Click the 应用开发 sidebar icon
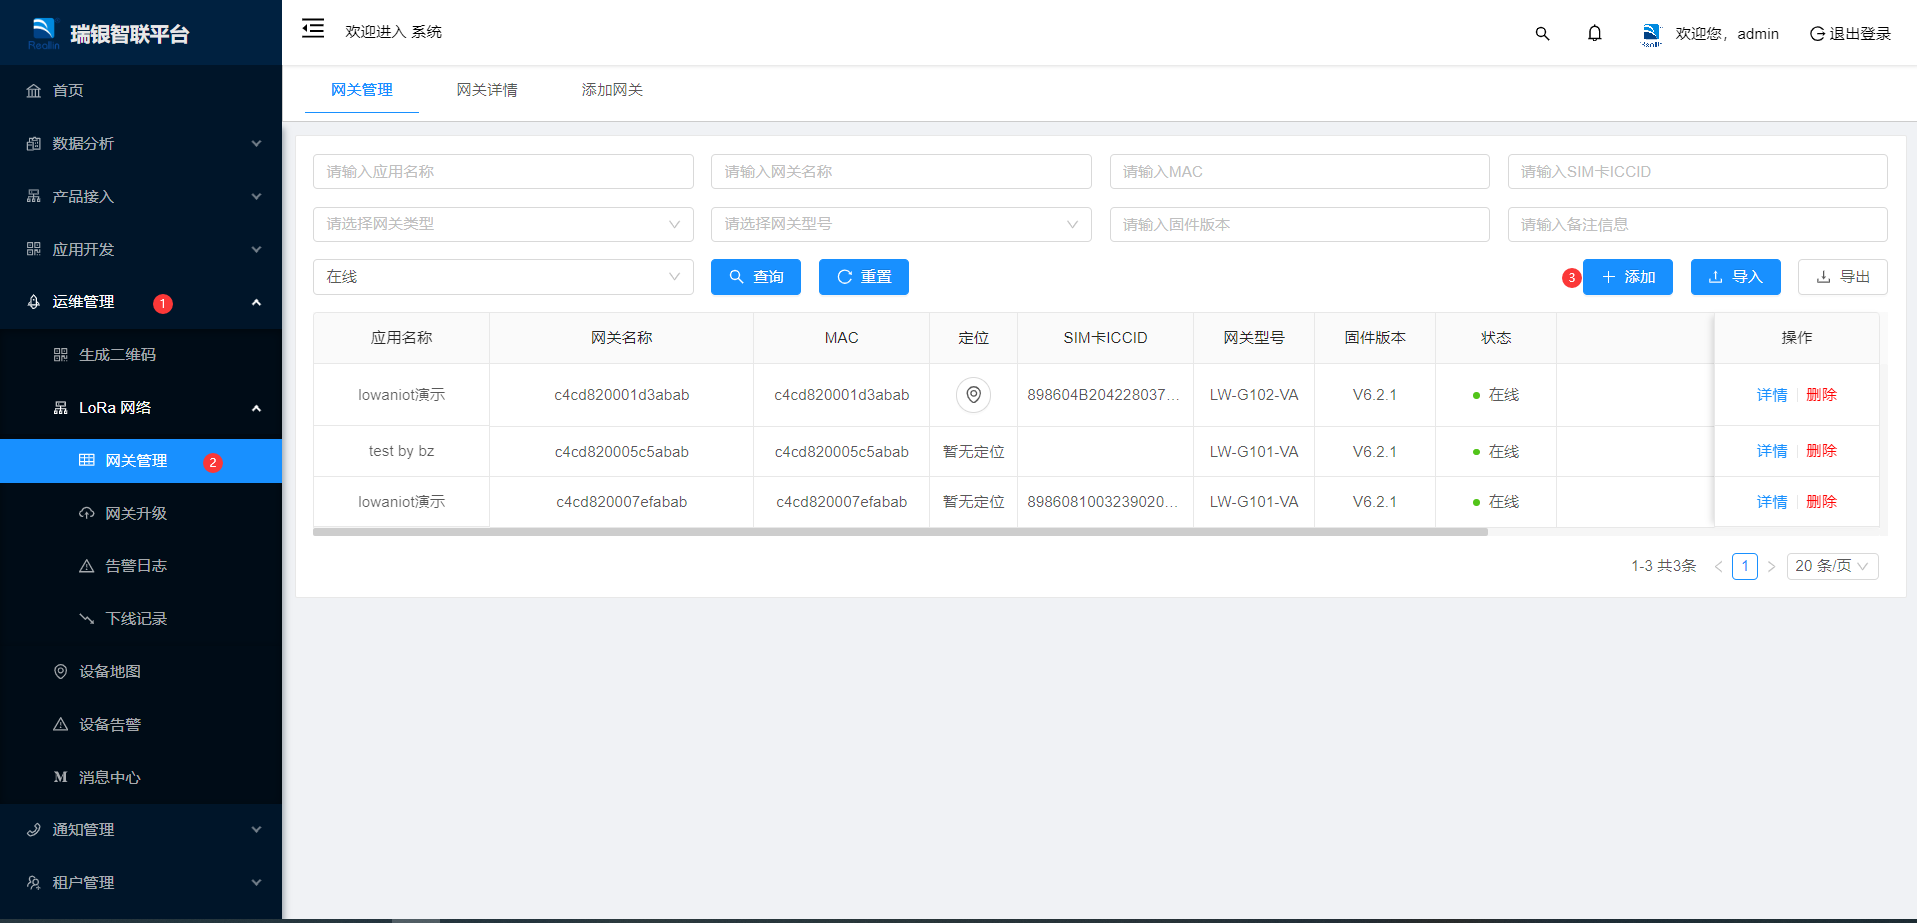This screenshot has height=923, width=1917. point(34,249)
